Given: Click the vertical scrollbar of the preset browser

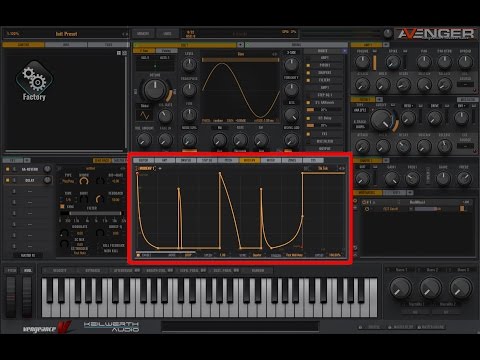Looking at the screenshot, I should pyautogui.click(x=126, y=102).
